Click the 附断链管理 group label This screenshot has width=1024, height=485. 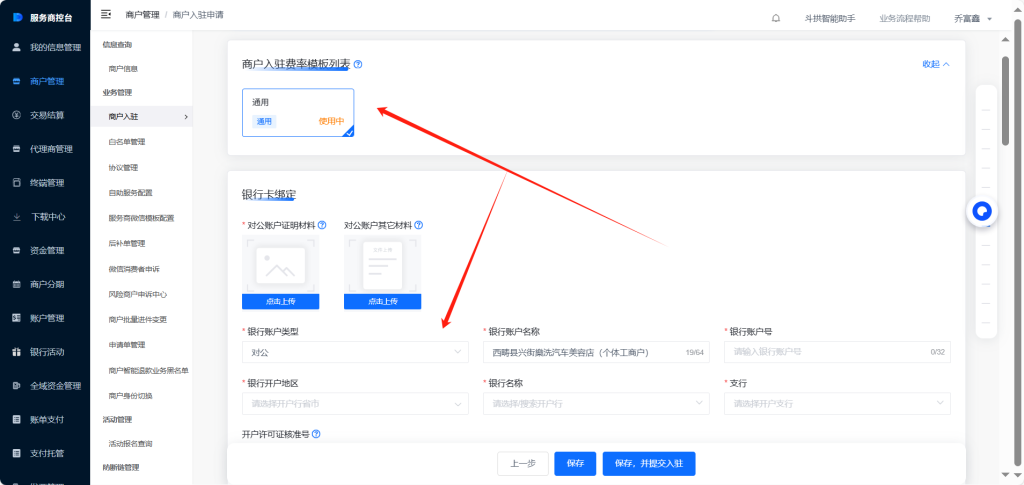click(121, 467)
